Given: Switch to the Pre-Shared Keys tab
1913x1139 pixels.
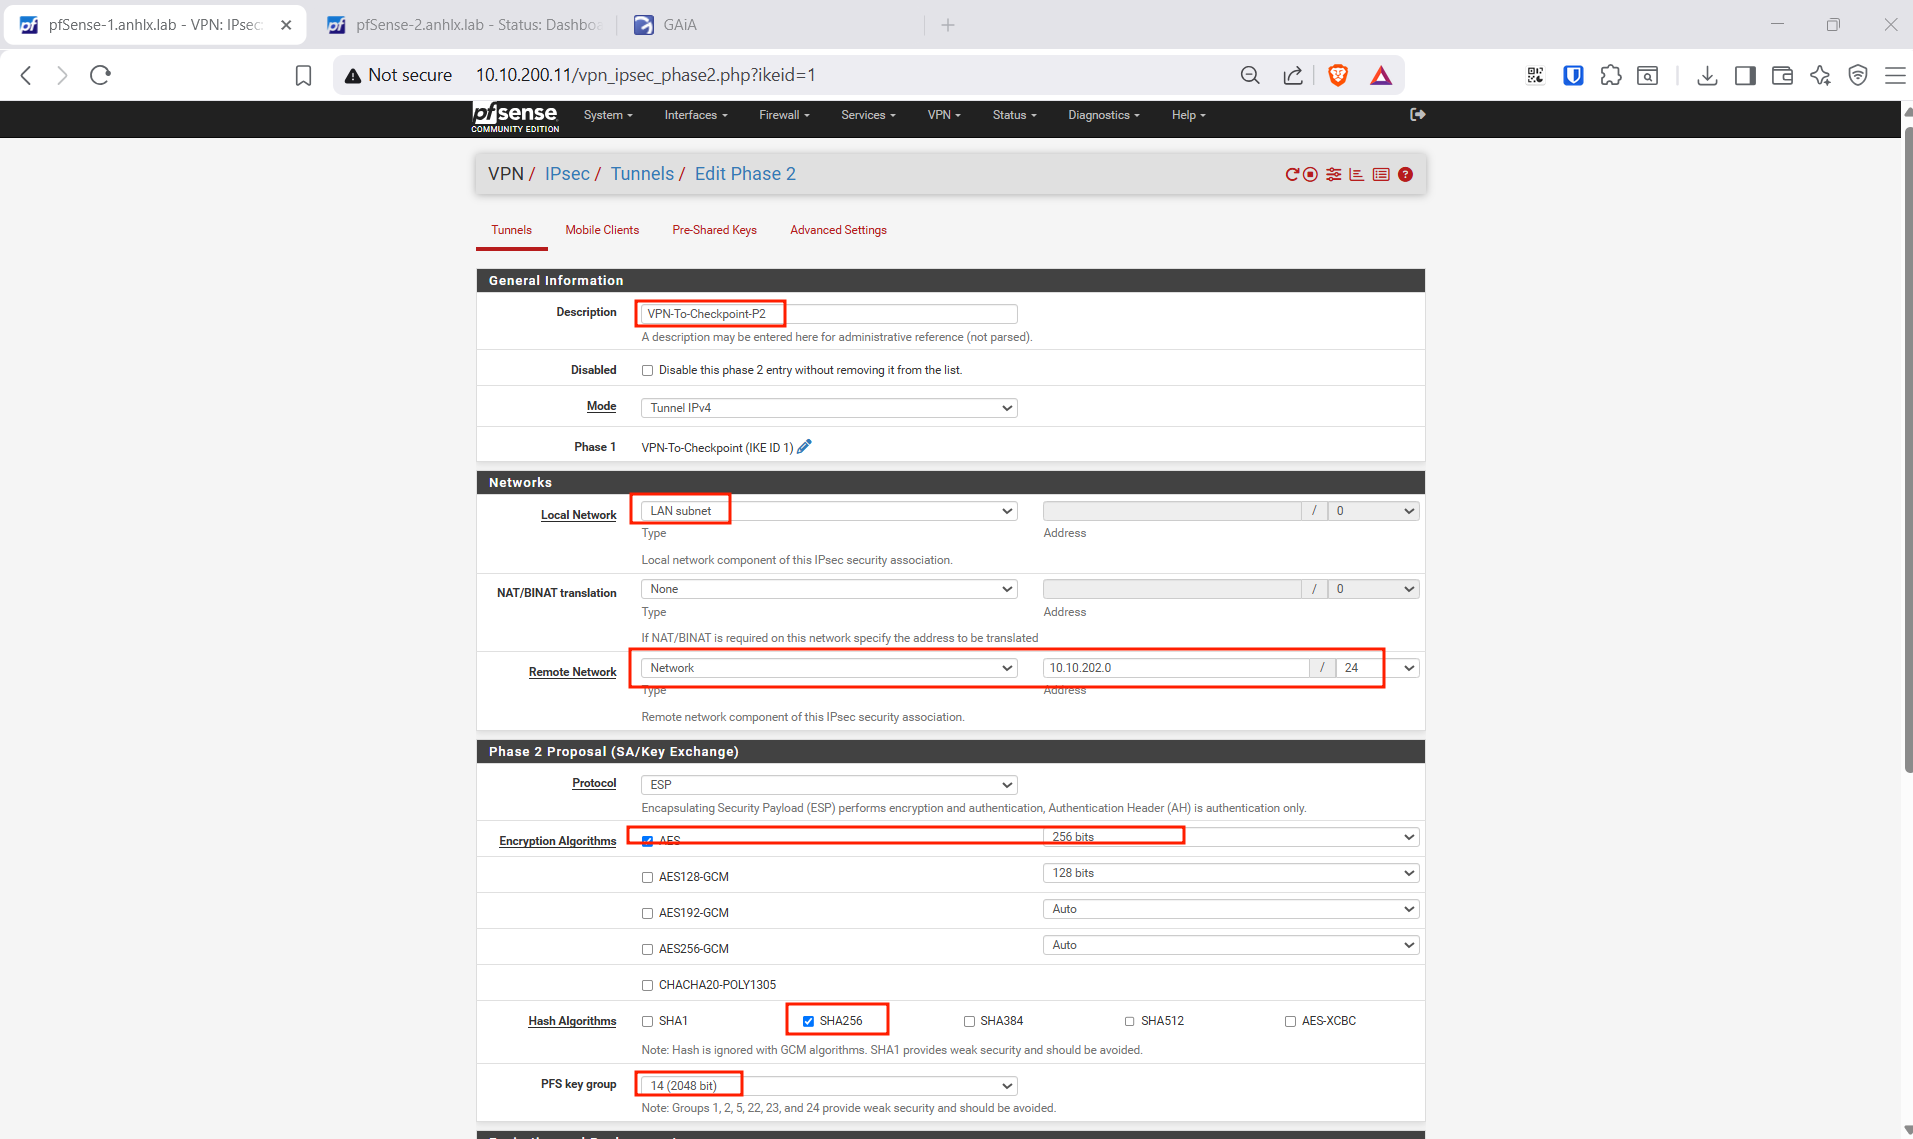Looking at the screenshot, I should [x=714, y=230].
